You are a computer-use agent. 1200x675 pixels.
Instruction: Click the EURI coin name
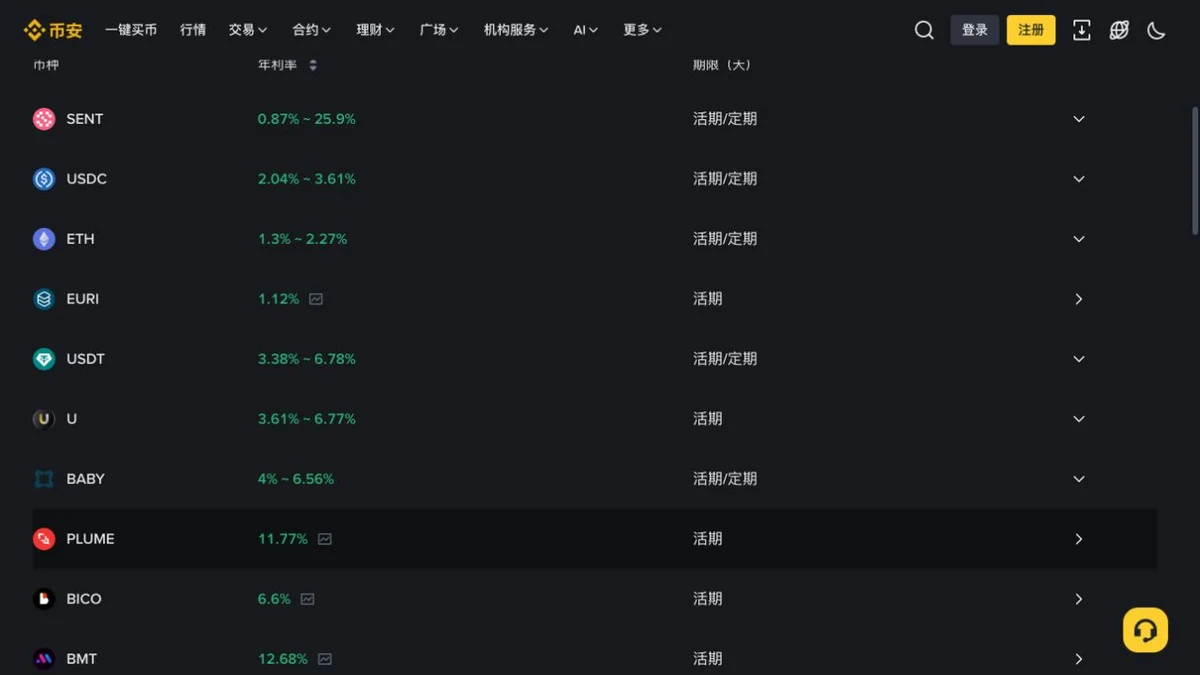pos(83,299)
